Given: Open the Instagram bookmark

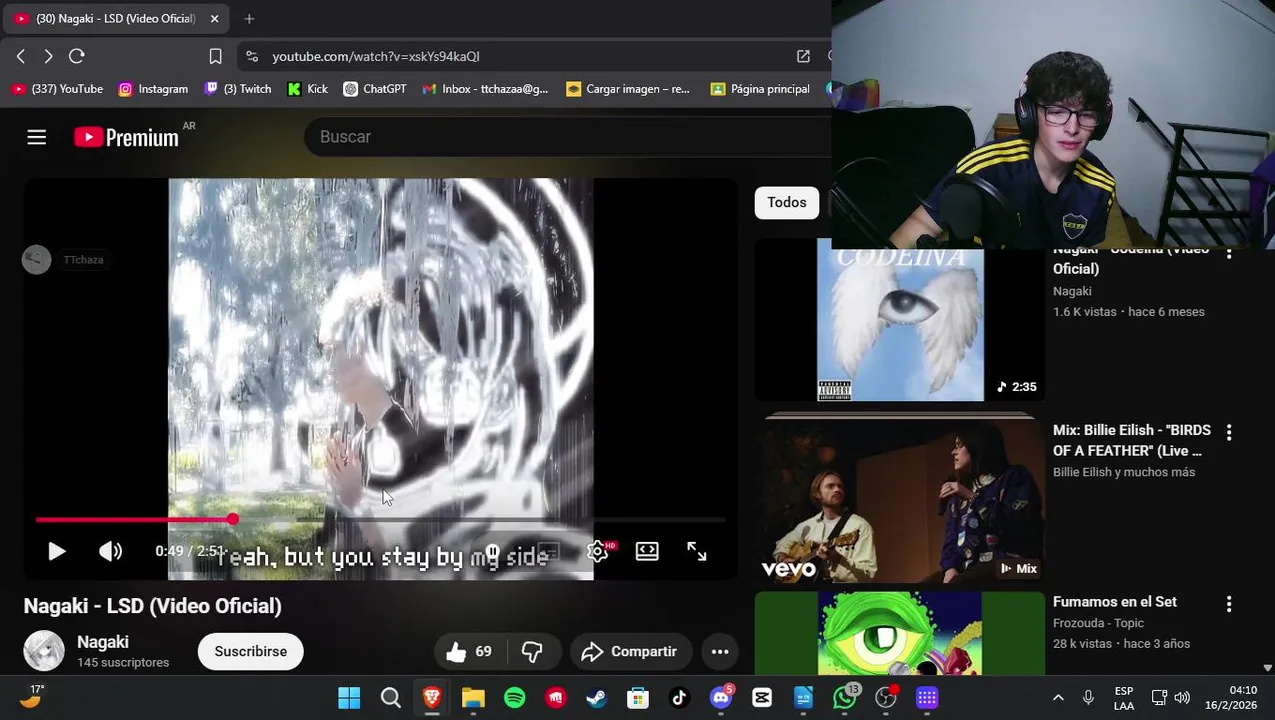Looking at the screenshot, I should click(153, 89).
